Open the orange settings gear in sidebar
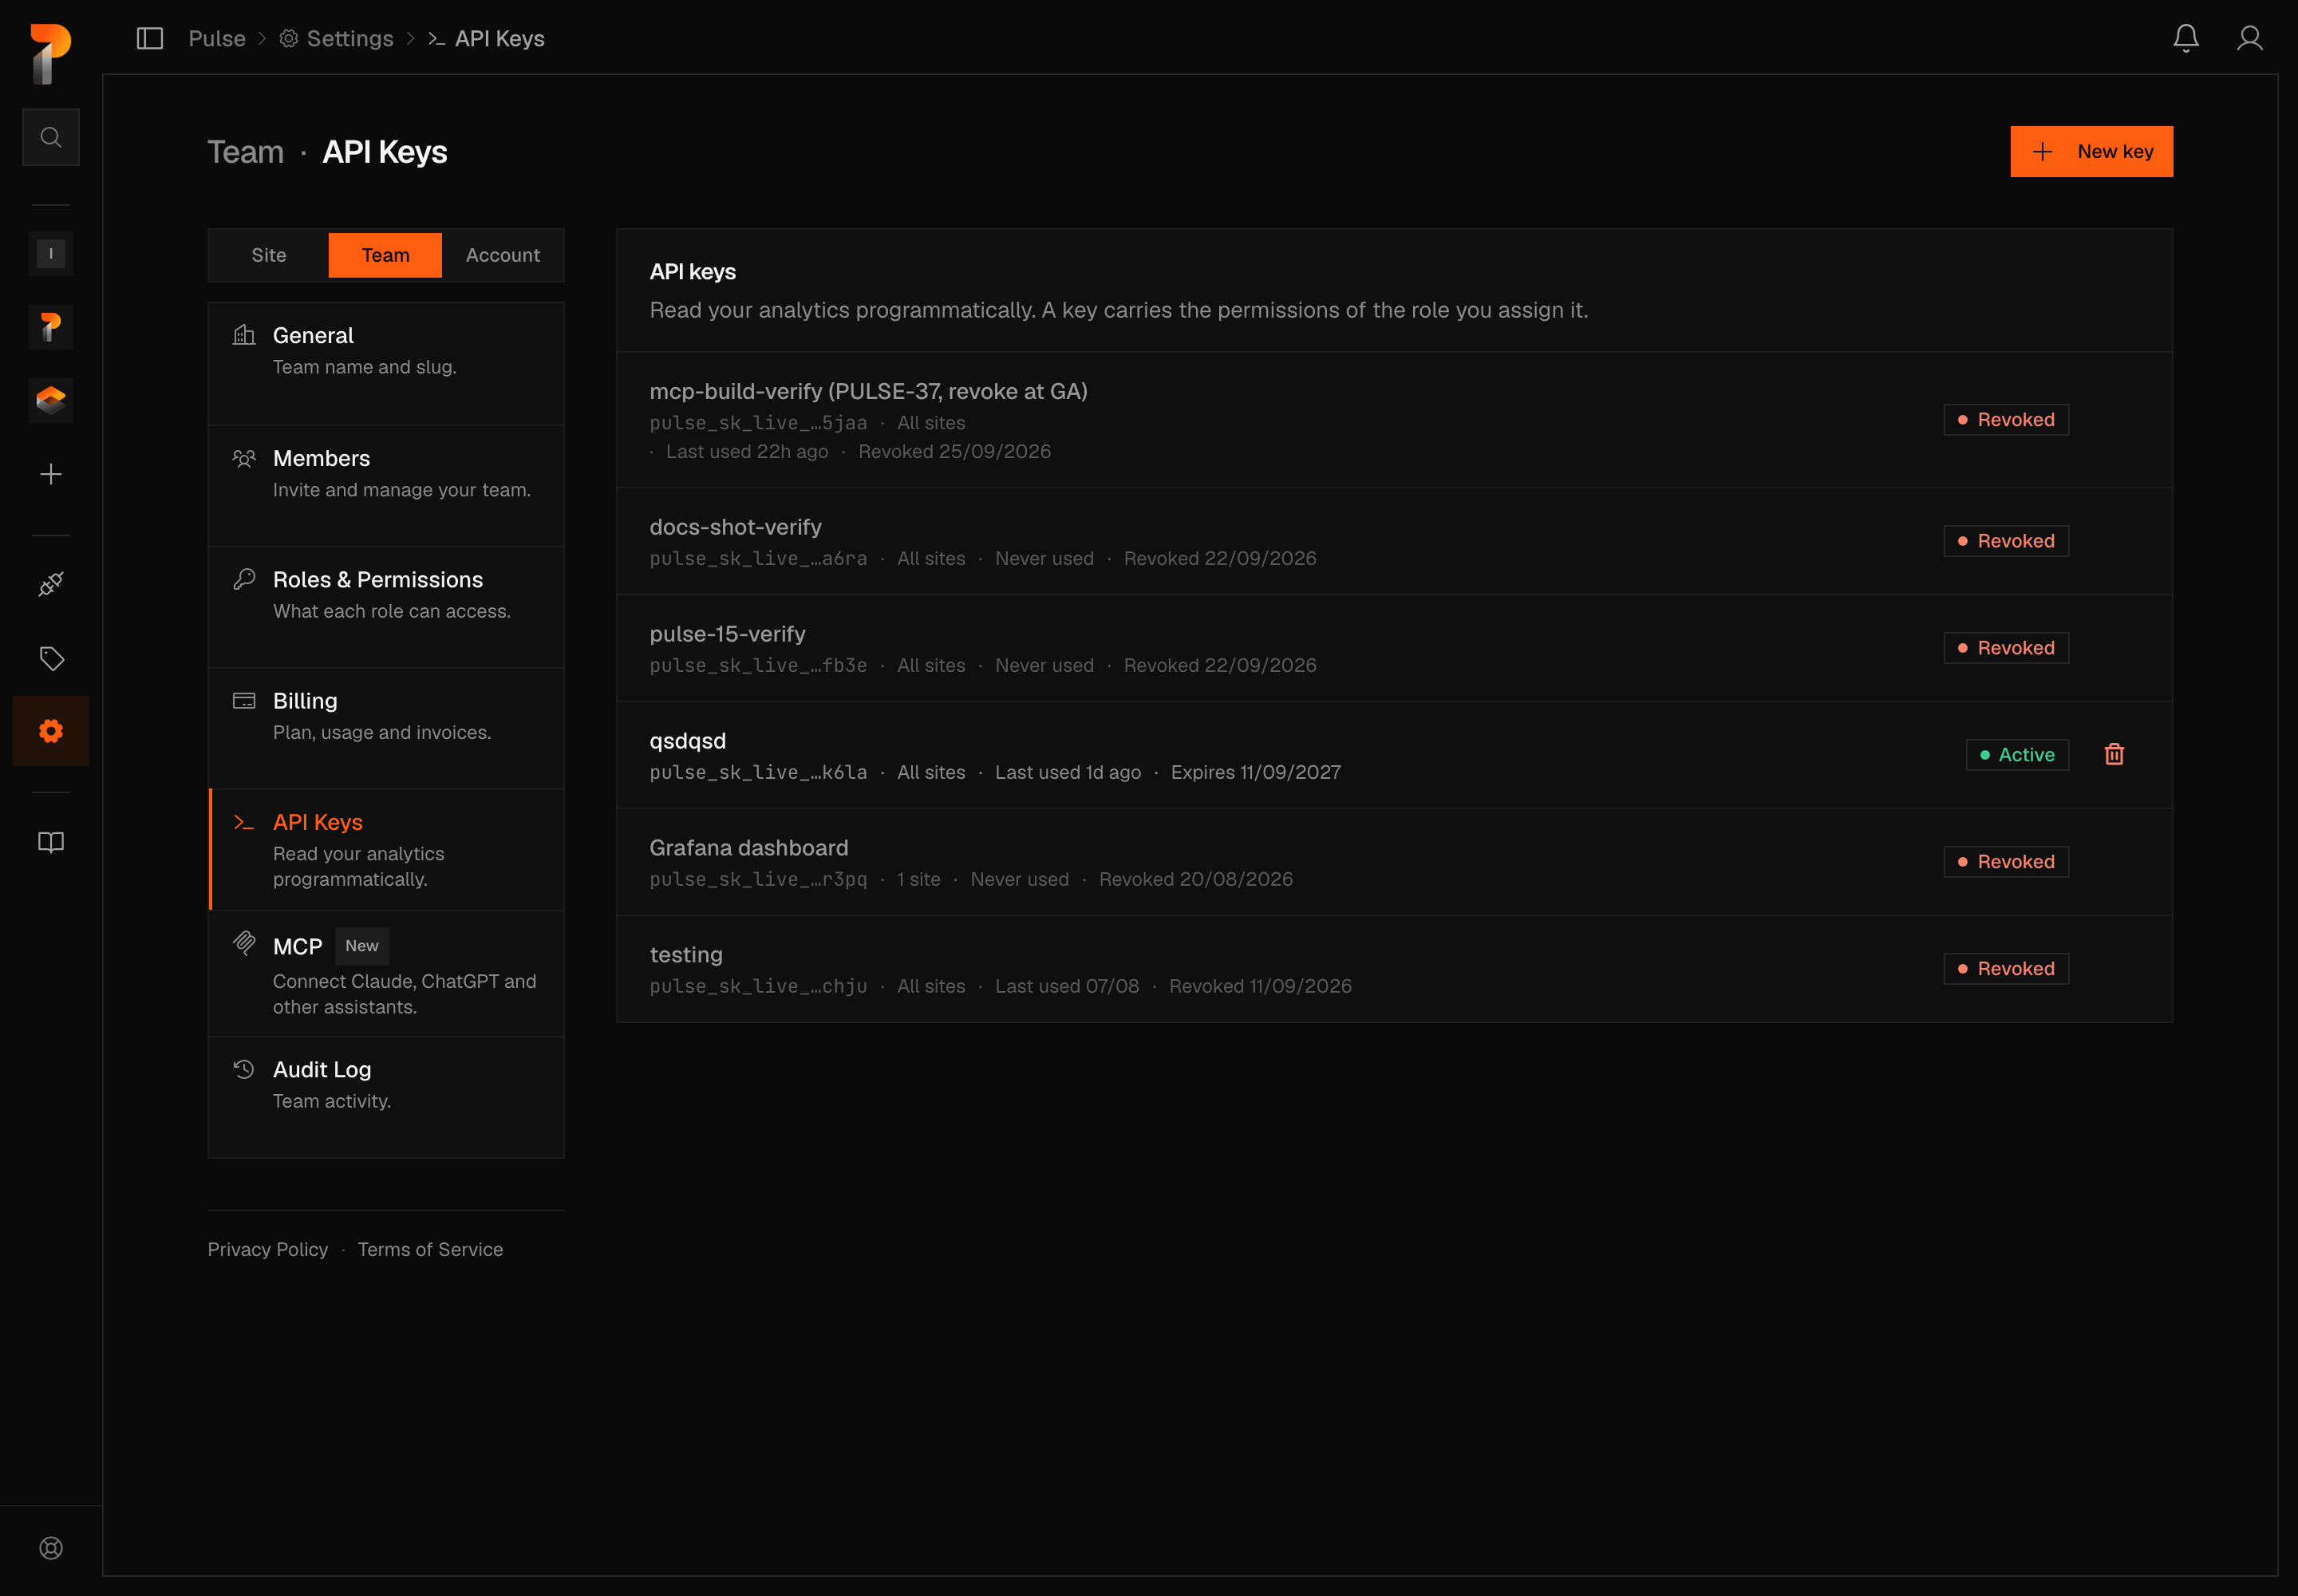 [x=51, y=731]
